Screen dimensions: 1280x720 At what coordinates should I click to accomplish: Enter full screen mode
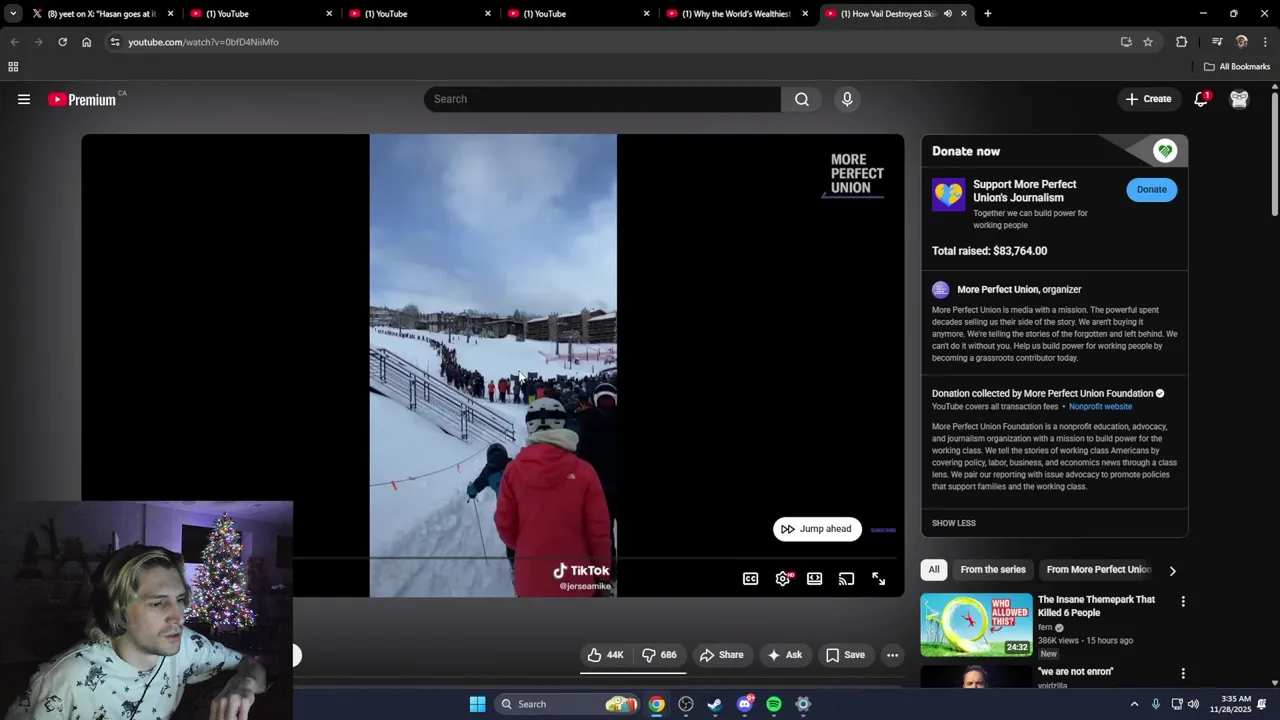[879, 579]
